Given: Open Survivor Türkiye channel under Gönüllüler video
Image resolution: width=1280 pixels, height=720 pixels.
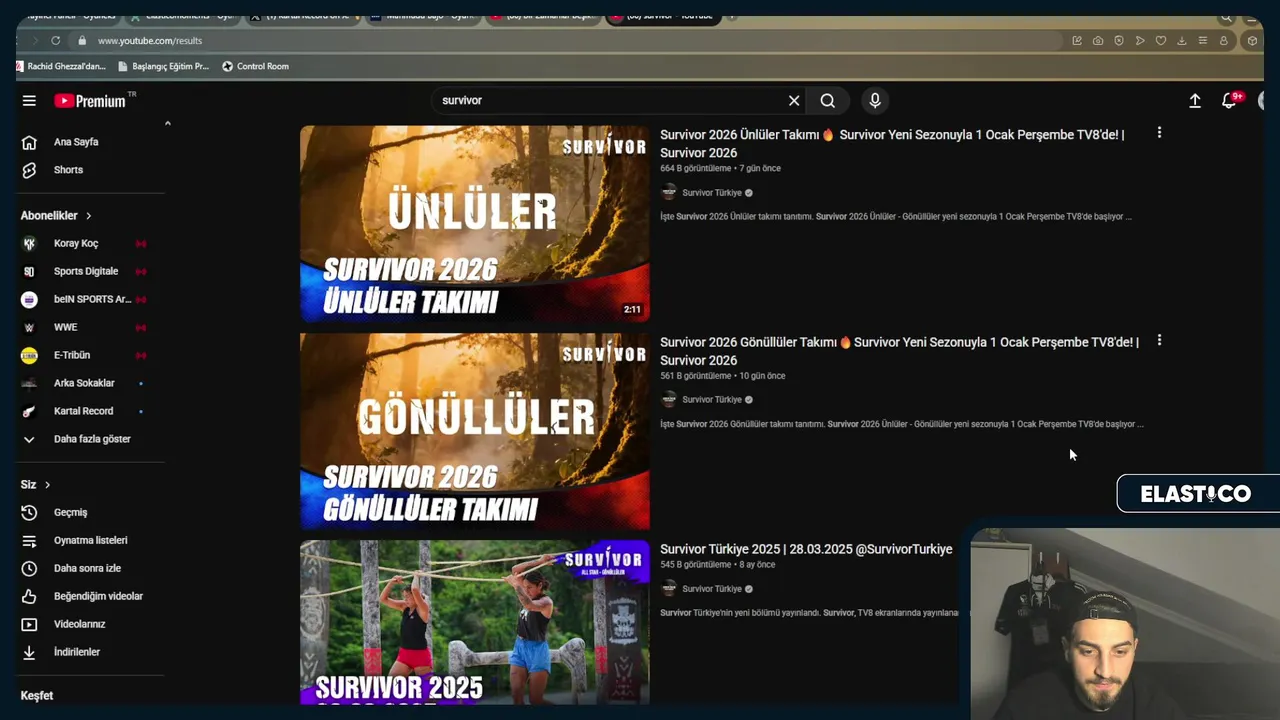Looking at the screenshot, I should point(711,400).
